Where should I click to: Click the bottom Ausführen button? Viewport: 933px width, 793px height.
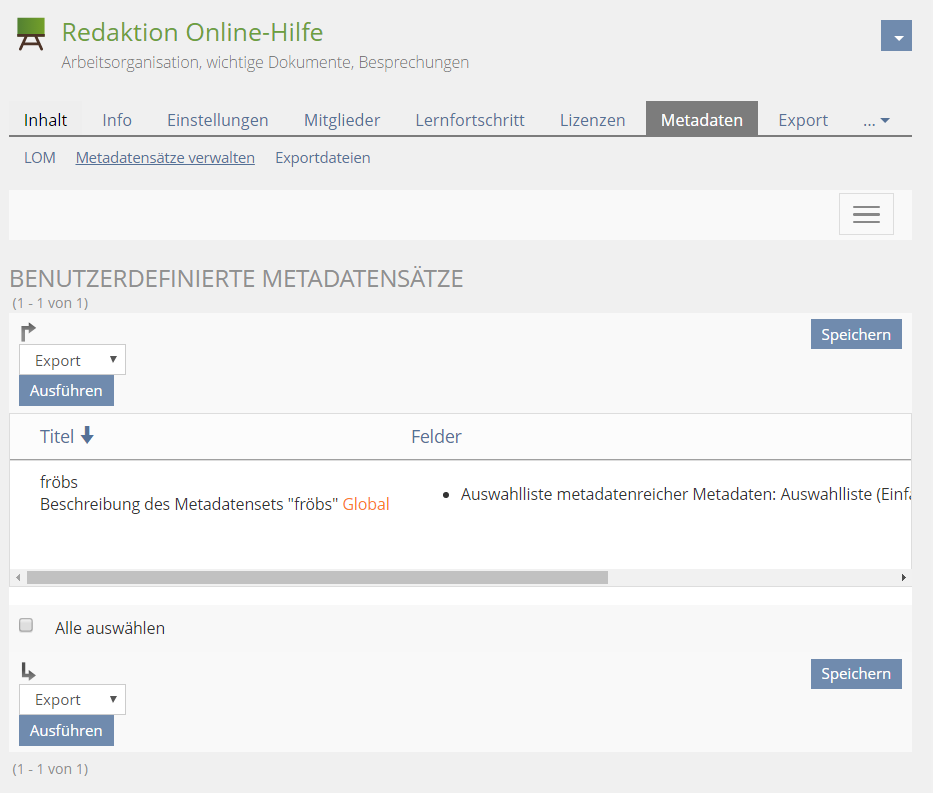pos(66,731)
